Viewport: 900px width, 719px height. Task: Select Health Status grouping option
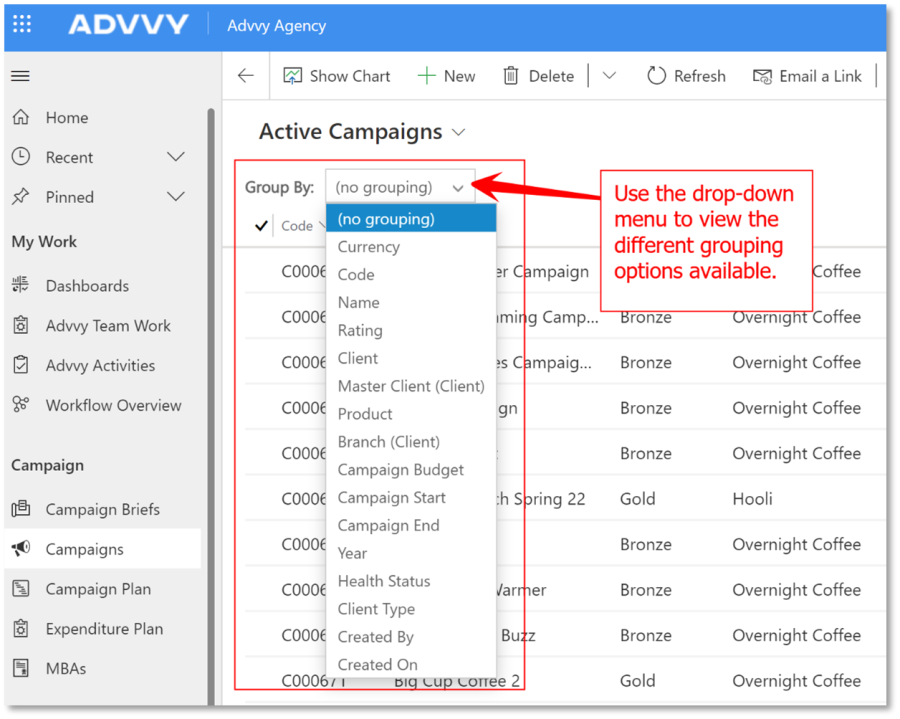tap(384, 581)
